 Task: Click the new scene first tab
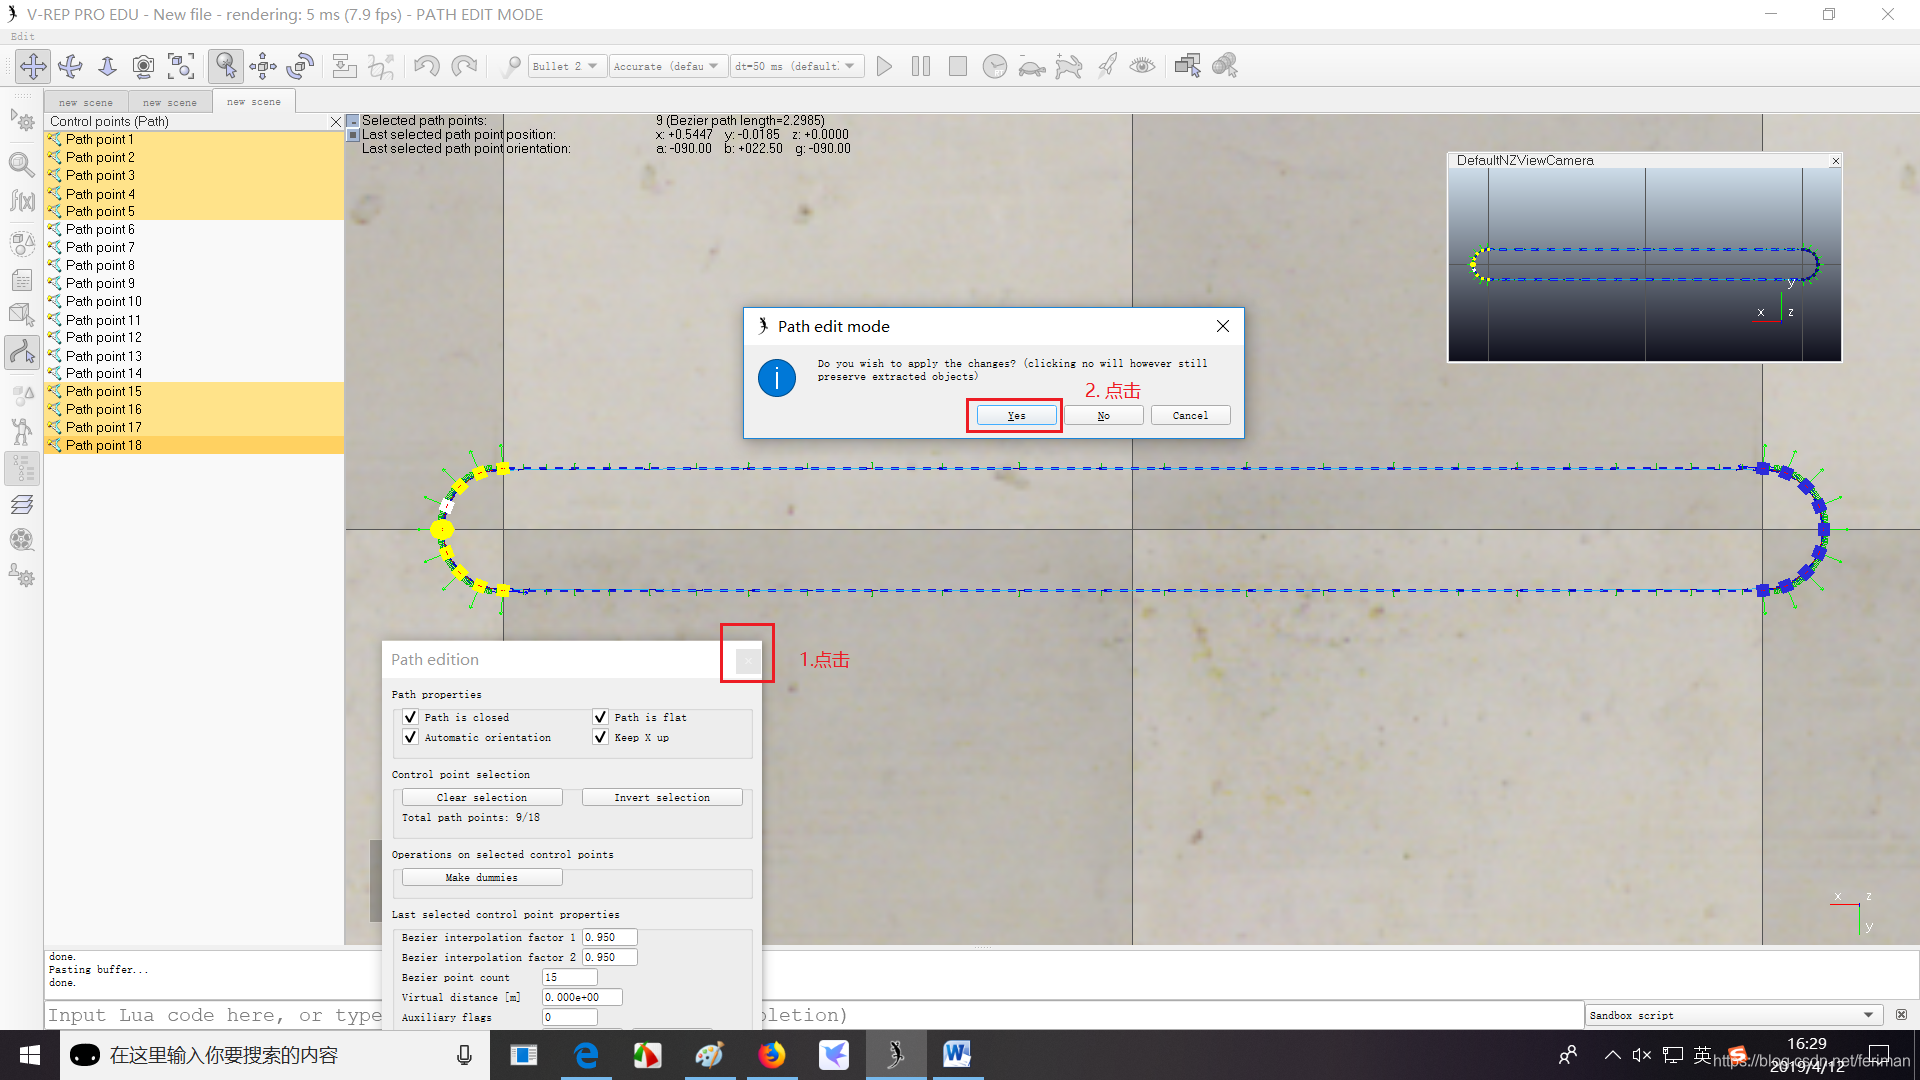tap(82, 102)
